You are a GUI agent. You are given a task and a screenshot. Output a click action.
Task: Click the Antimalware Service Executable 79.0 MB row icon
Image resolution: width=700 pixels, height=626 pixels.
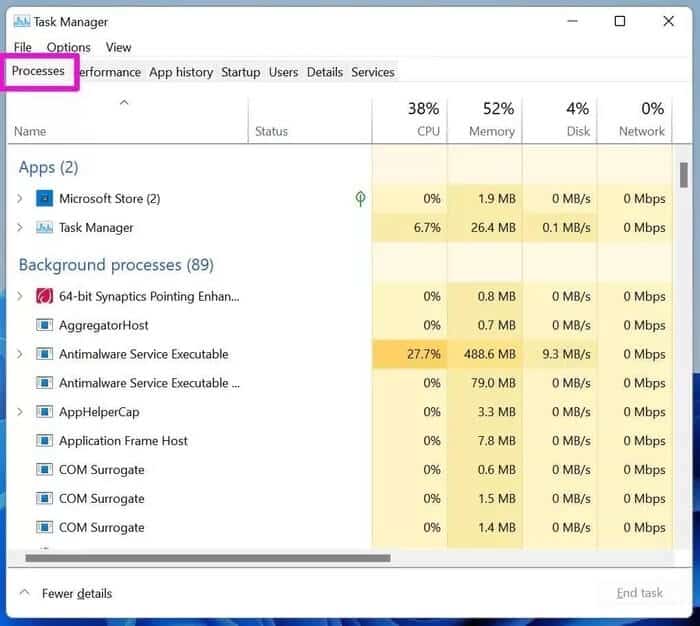pos(44,383)
